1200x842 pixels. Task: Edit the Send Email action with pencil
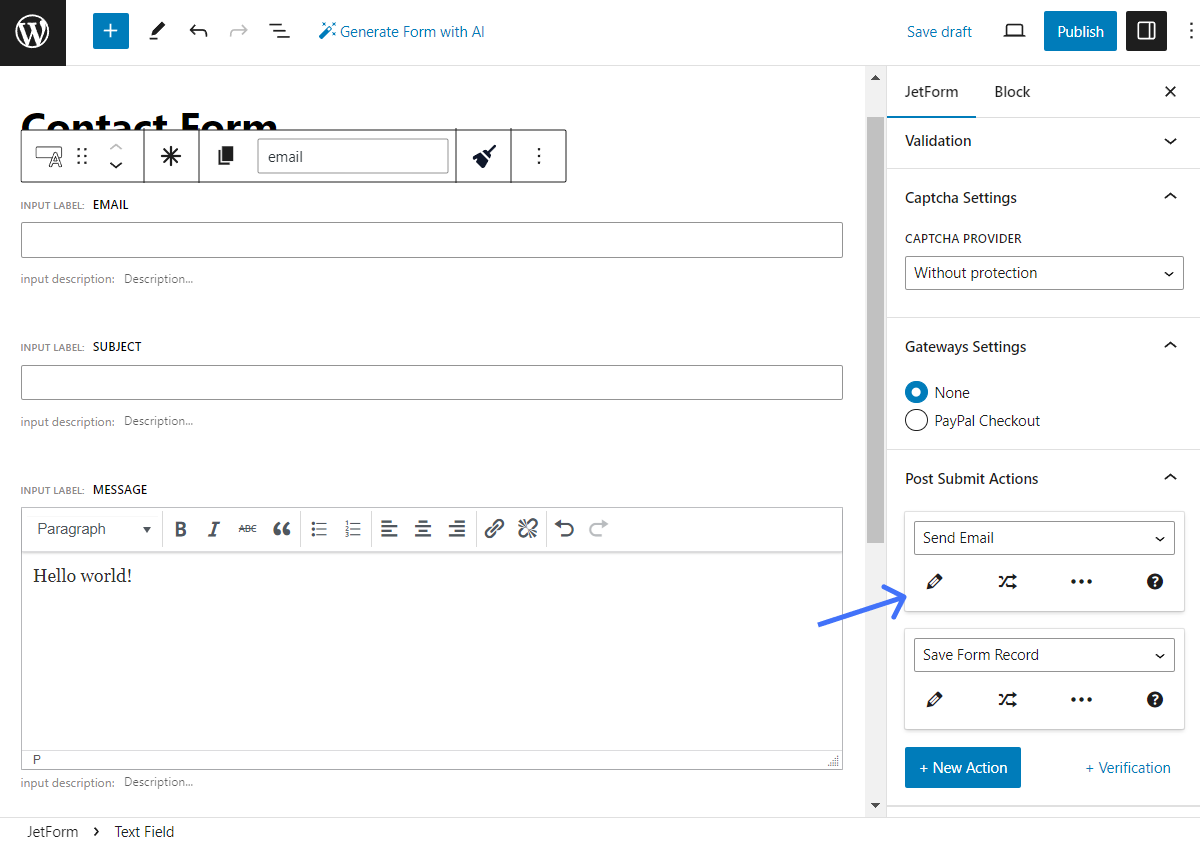(x=934, y=582)
